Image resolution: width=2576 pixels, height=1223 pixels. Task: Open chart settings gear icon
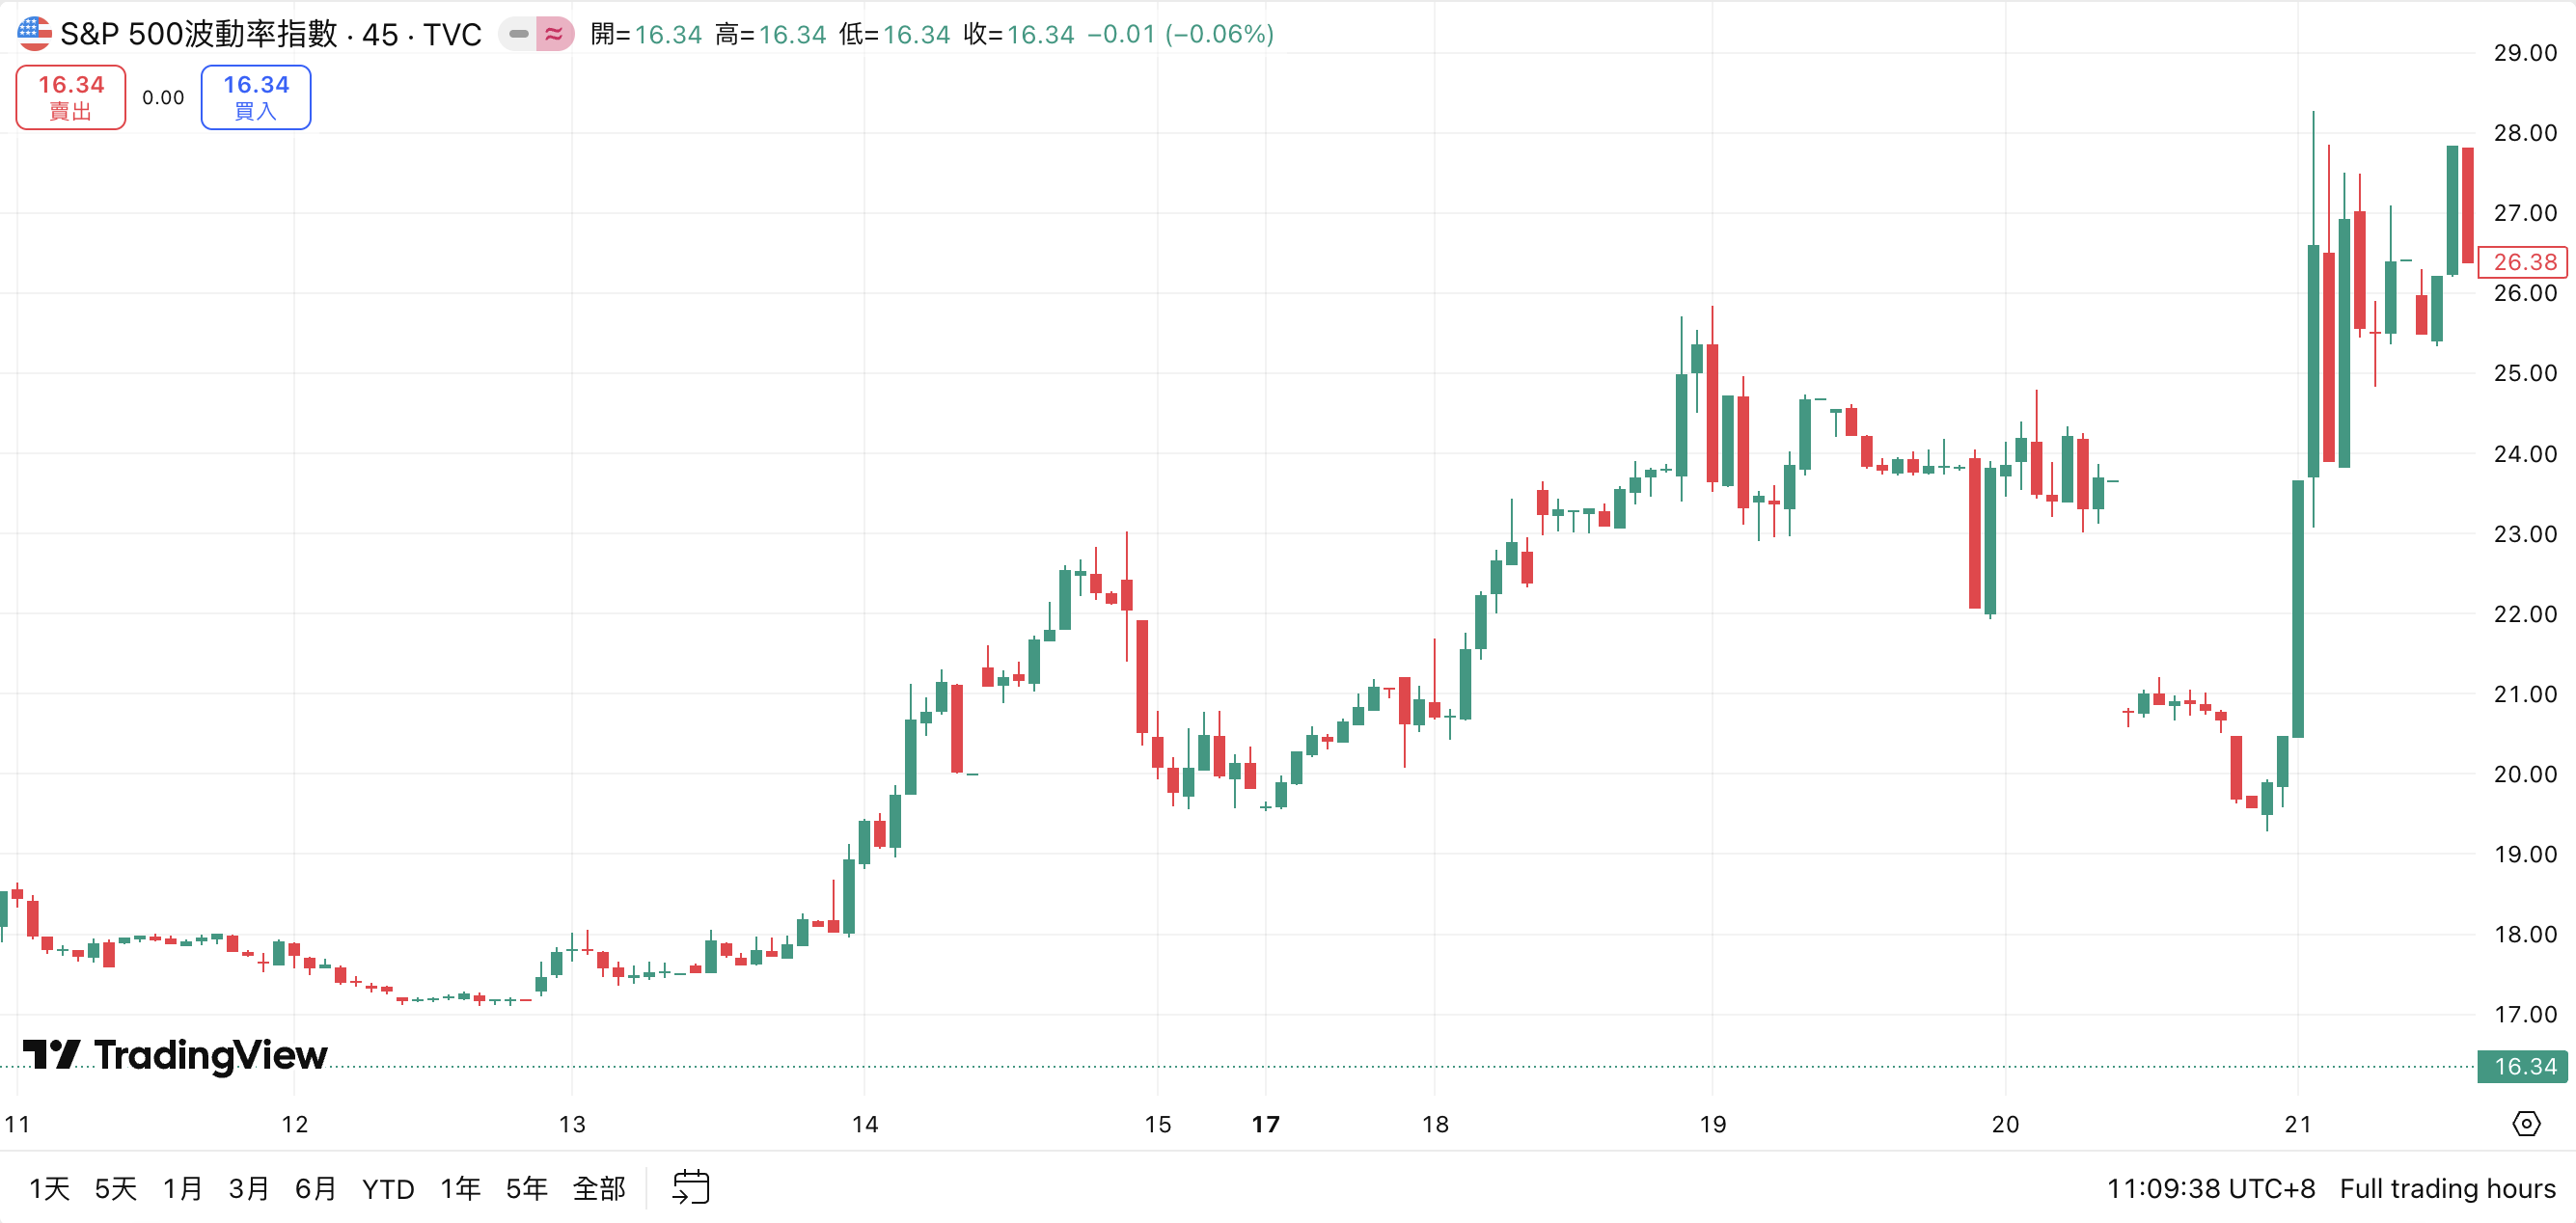[x=2525, y=1123]
